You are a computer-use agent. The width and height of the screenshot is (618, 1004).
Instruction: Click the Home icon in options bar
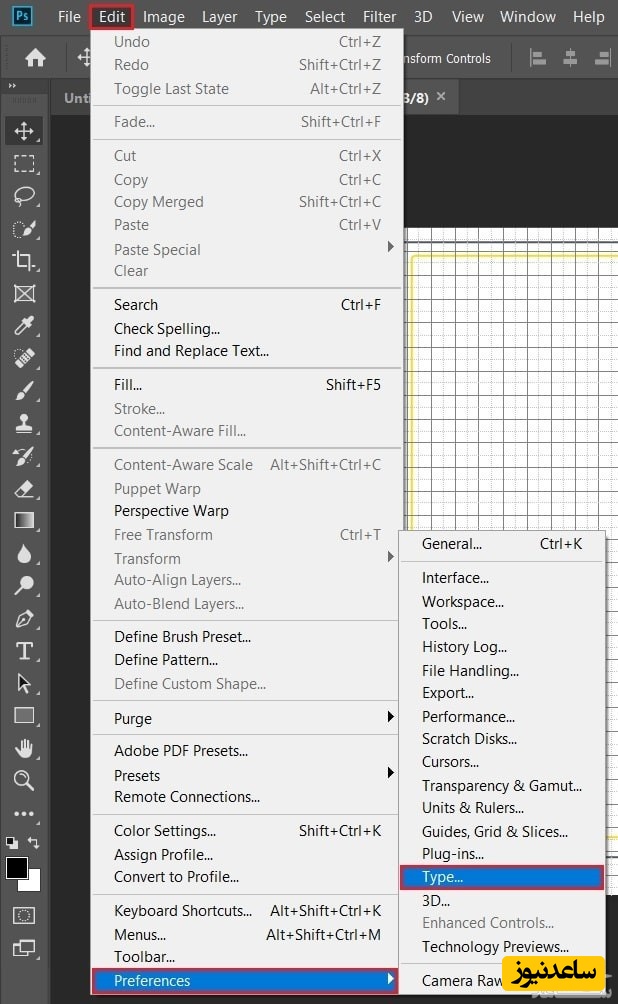[35, 58]
